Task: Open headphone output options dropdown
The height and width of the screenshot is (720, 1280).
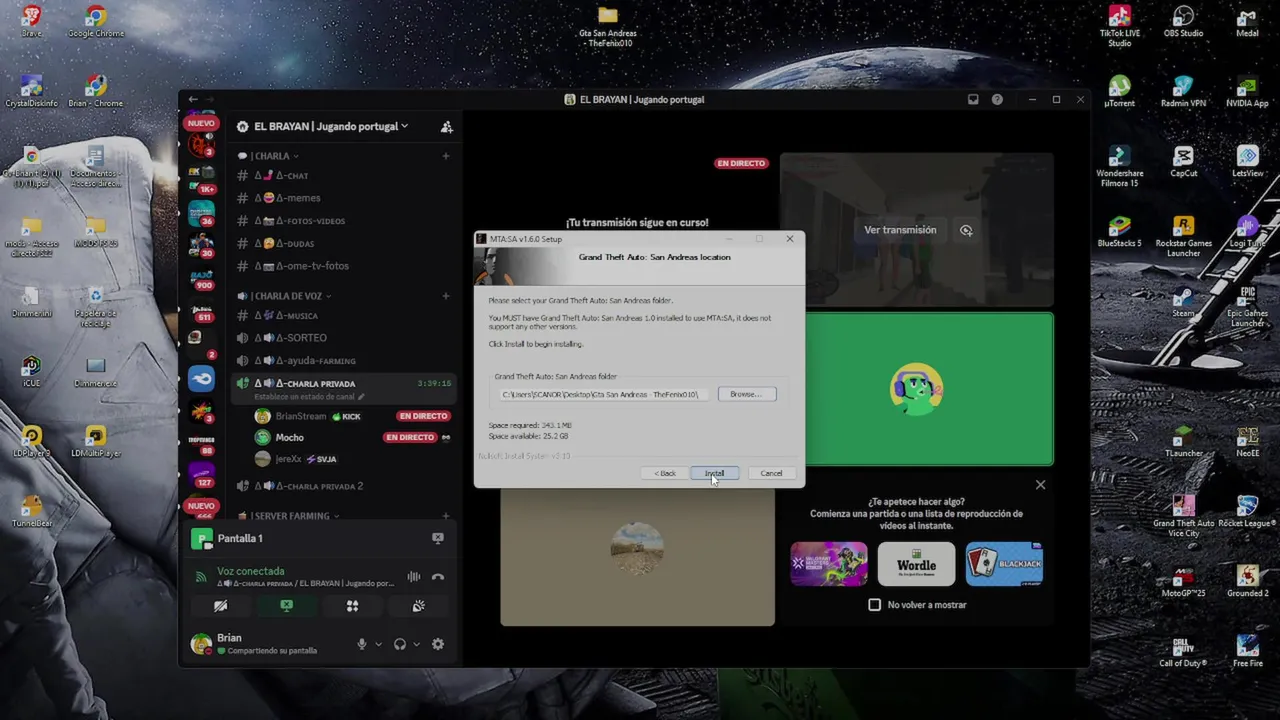Action: coord(416,644)
